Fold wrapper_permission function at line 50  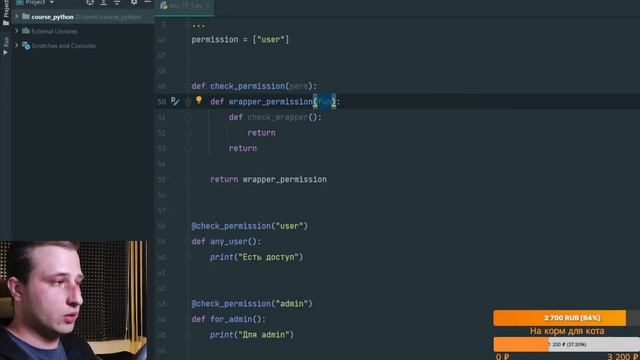(188, 102)
